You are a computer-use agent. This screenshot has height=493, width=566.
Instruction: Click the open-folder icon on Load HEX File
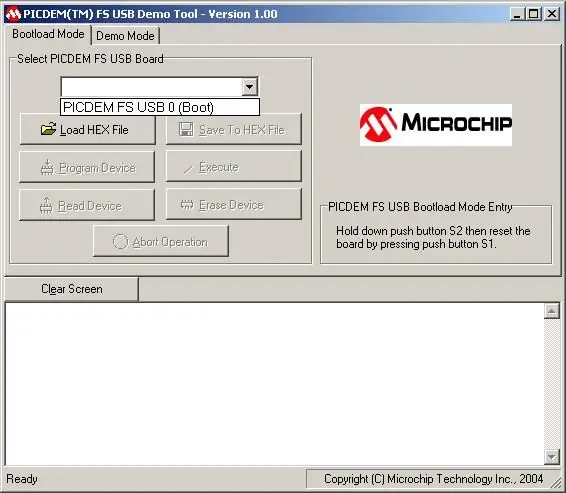48,129
